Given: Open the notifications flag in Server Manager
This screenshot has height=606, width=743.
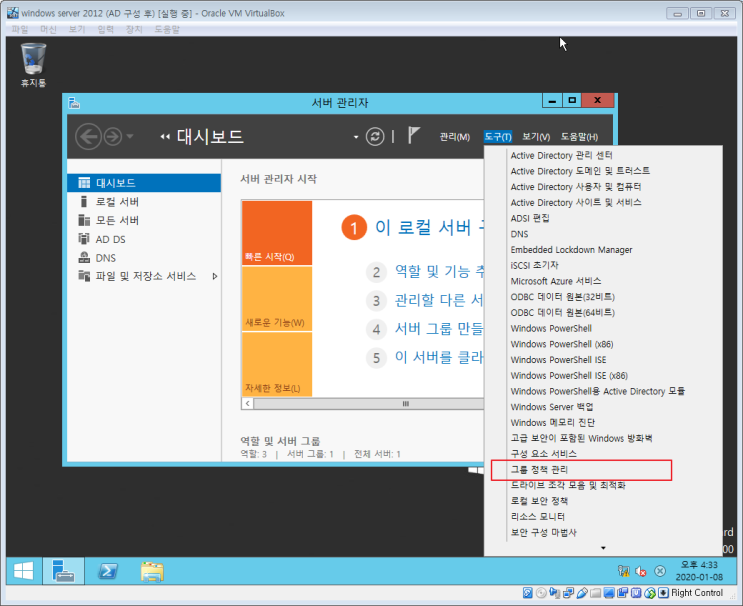Looking at the screenshot, I should [x=413, y=136].
